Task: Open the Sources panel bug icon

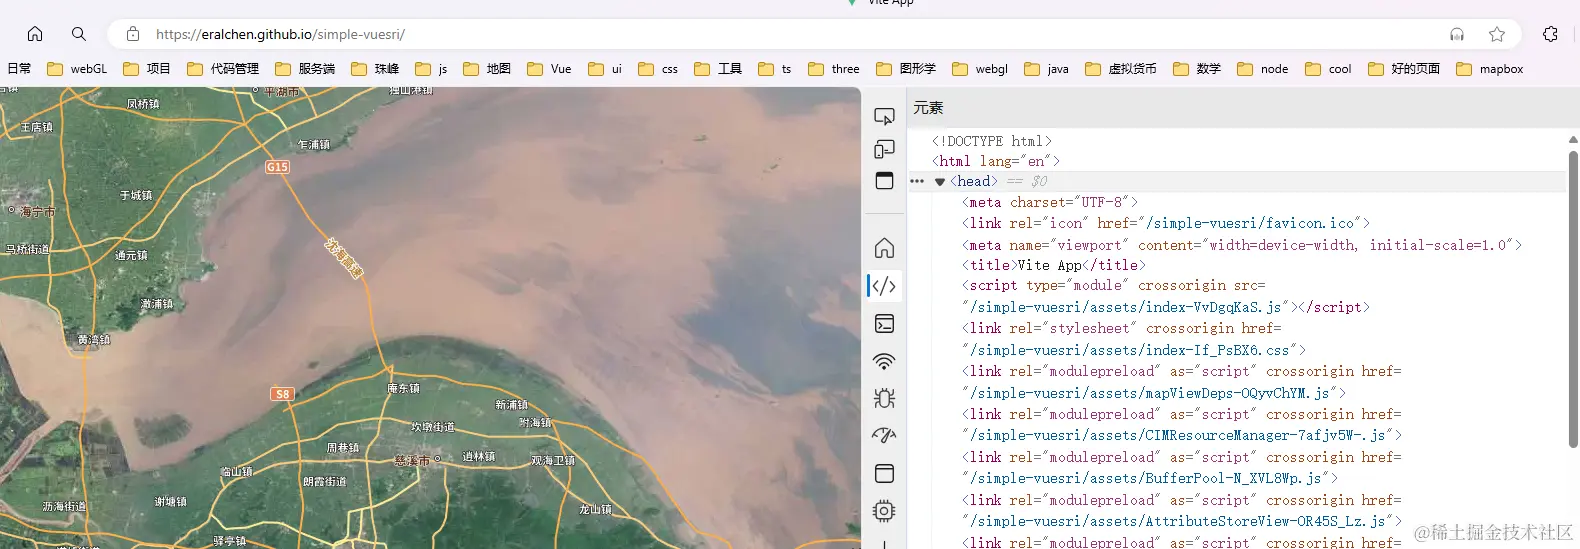Action: click(x=884, y=398)
